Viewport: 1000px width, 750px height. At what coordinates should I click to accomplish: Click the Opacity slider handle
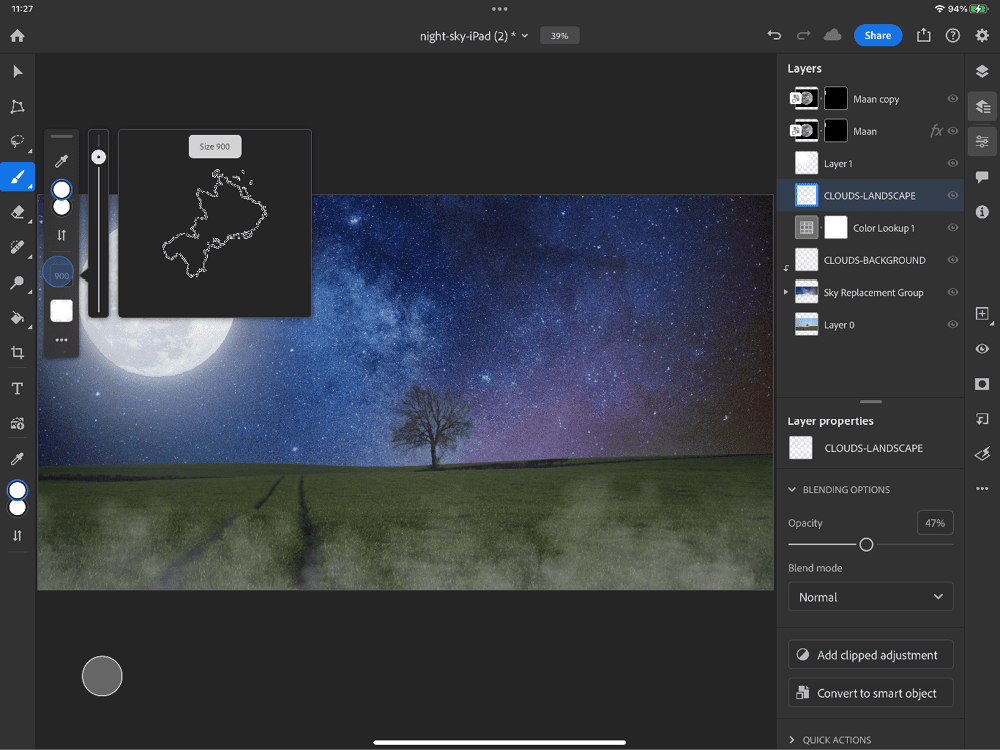click(866, 545)
